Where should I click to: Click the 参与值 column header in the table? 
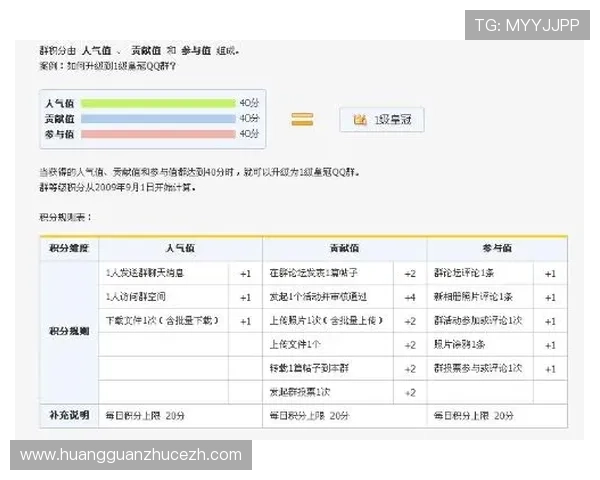point(497,248)
